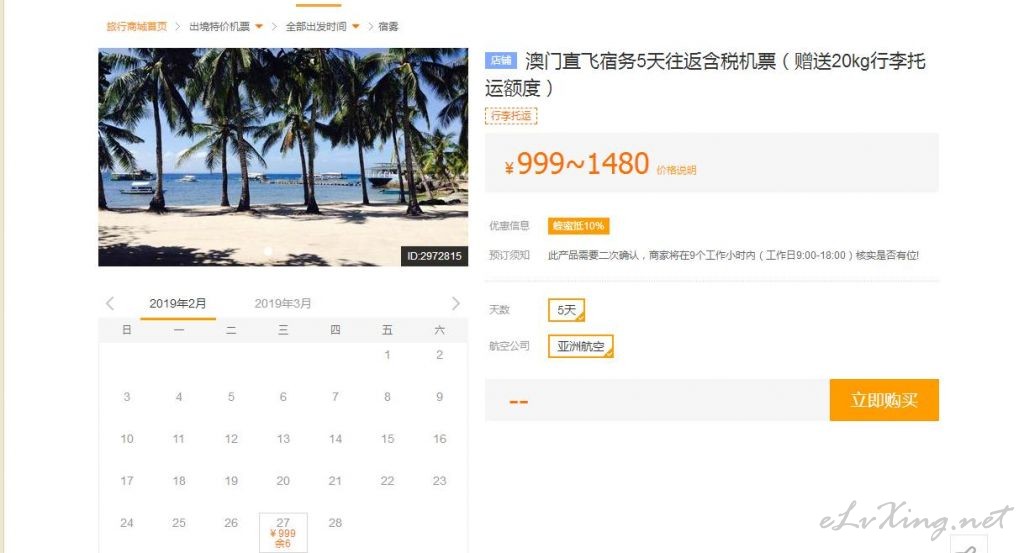The height and width of the screenshot is (553, 1024).
Task: Click the ID:2972815 label on photo
Action: [x=434, y=256]
